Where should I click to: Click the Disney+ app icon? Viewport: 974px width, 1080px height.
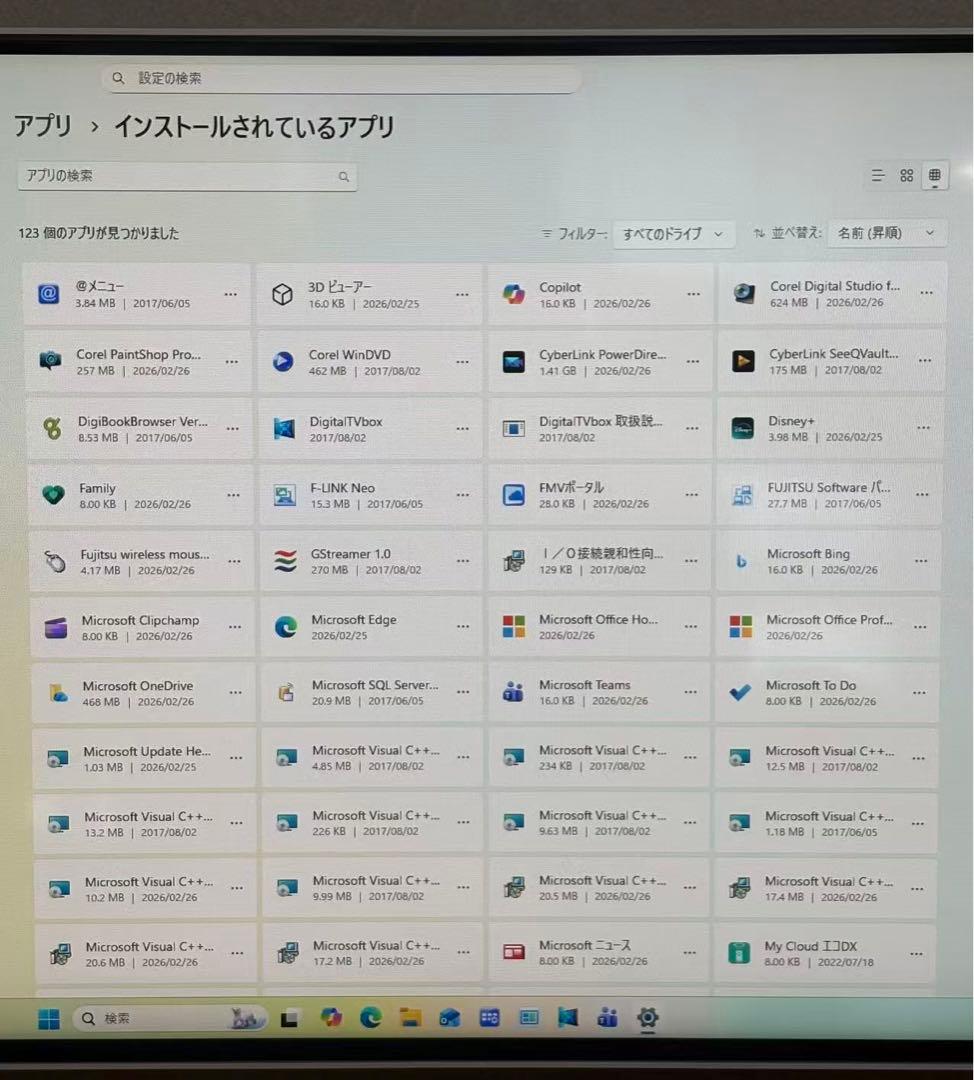743,428
